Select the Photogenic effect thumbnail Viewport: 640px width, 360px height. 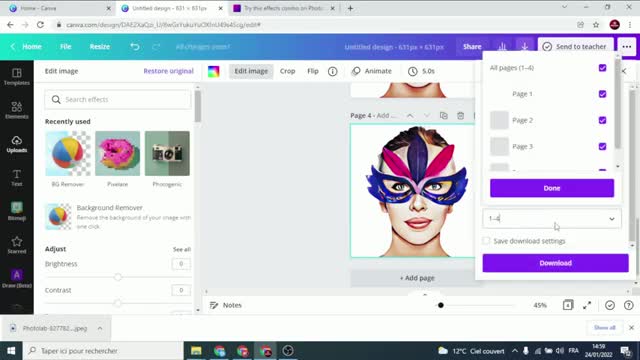(x=167, y=153)
